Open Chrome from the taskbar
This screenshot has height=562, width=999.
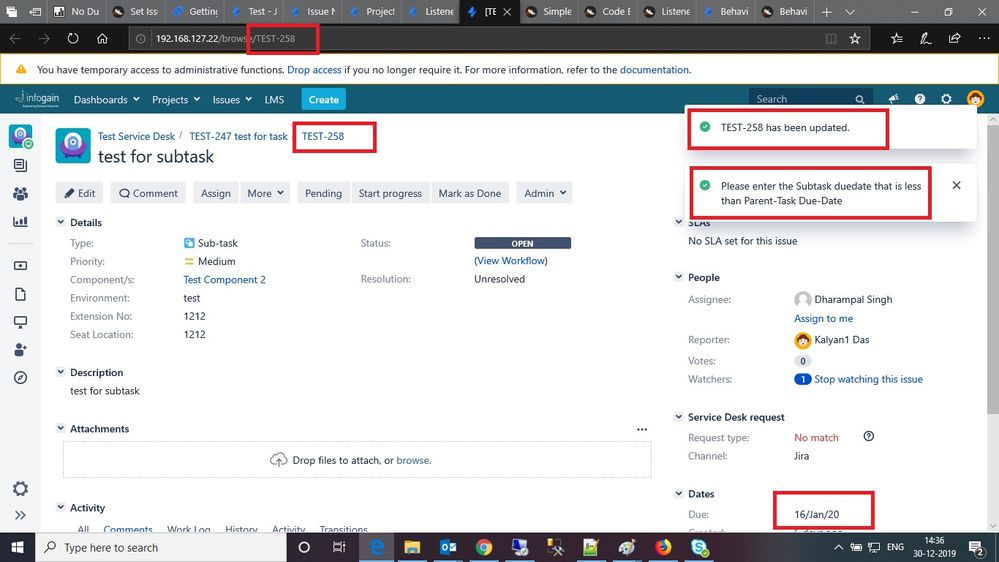[x=484, y=547]
